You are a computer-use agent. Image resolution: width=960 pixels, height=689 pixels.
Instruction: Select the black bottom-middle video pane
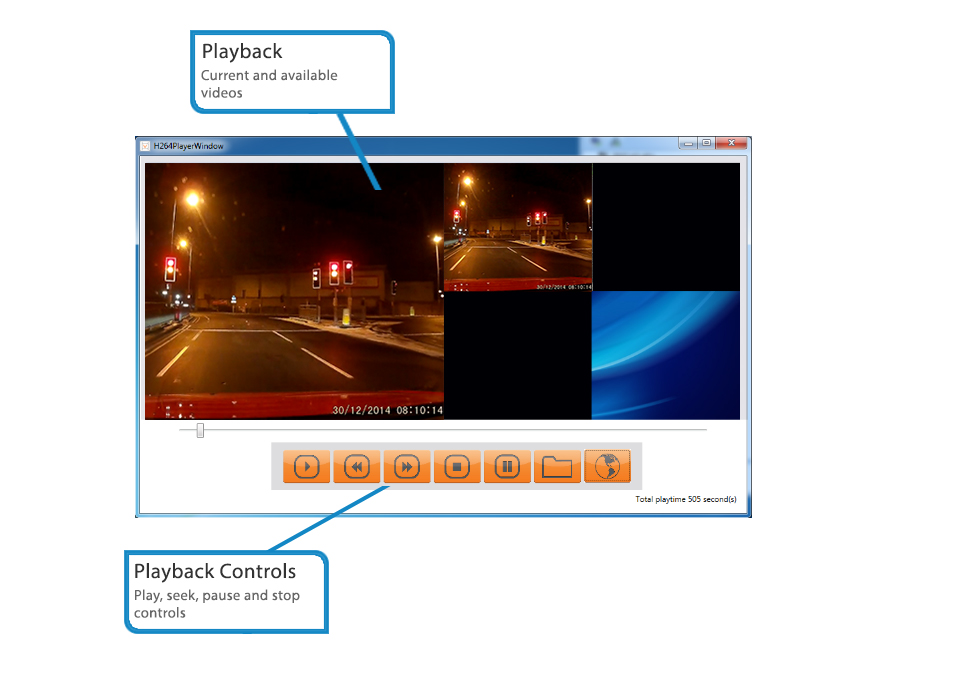pyautogui.click(x=517, y=355)
